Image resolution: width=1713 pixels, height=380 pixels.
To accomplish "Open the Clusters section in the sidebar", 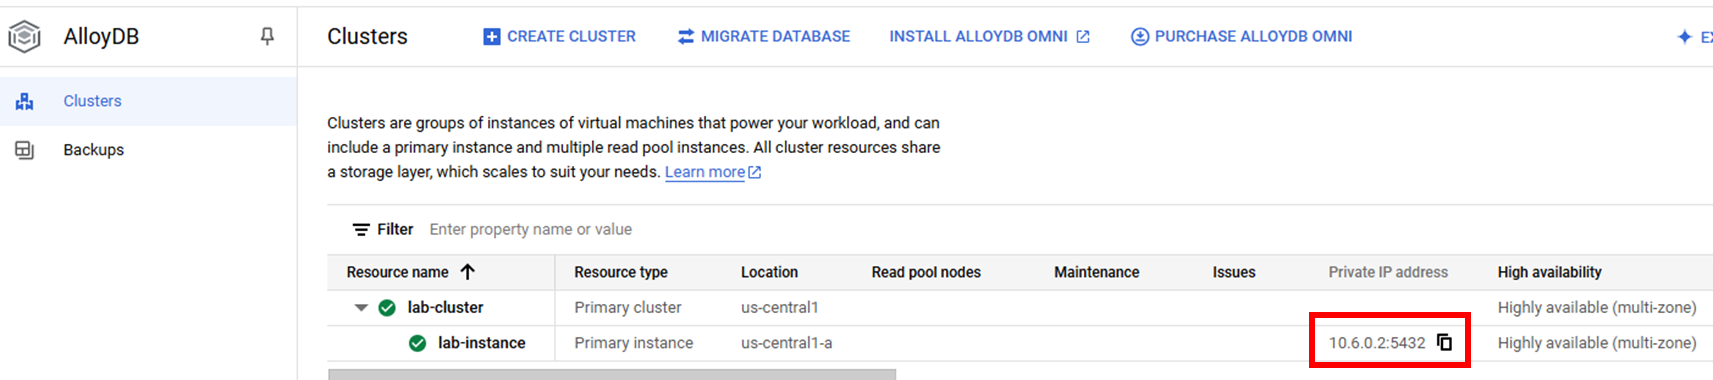I will [148, 101].
